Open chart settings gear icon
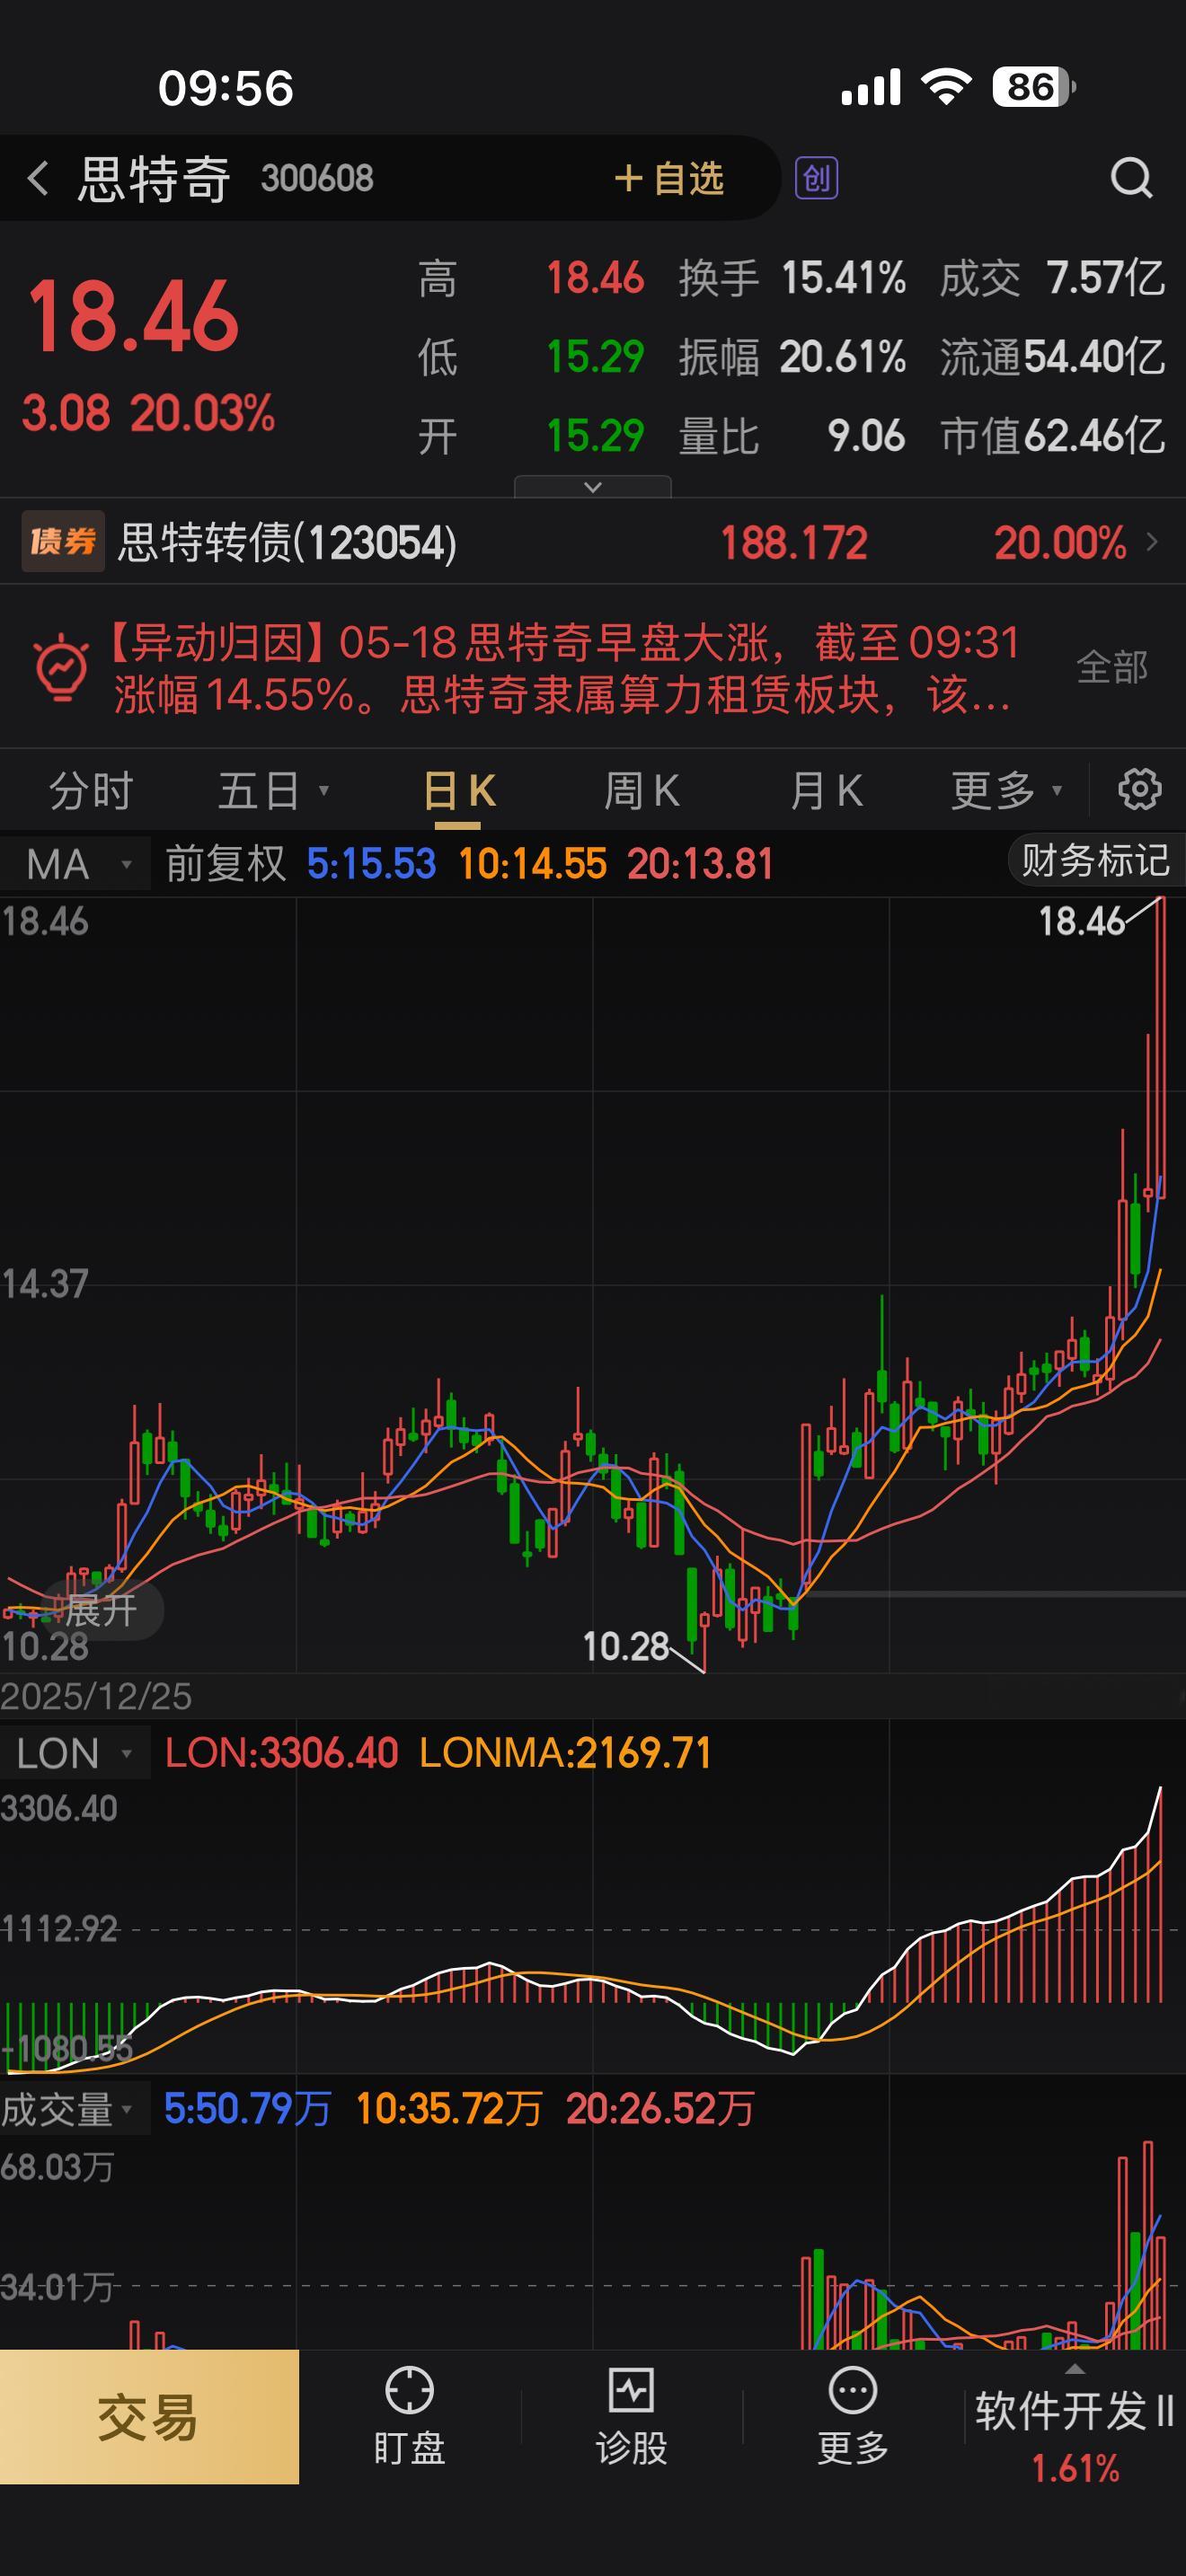Image resolution: width=1186 pixels, height=2576 pixels. tap(1139, 790)
